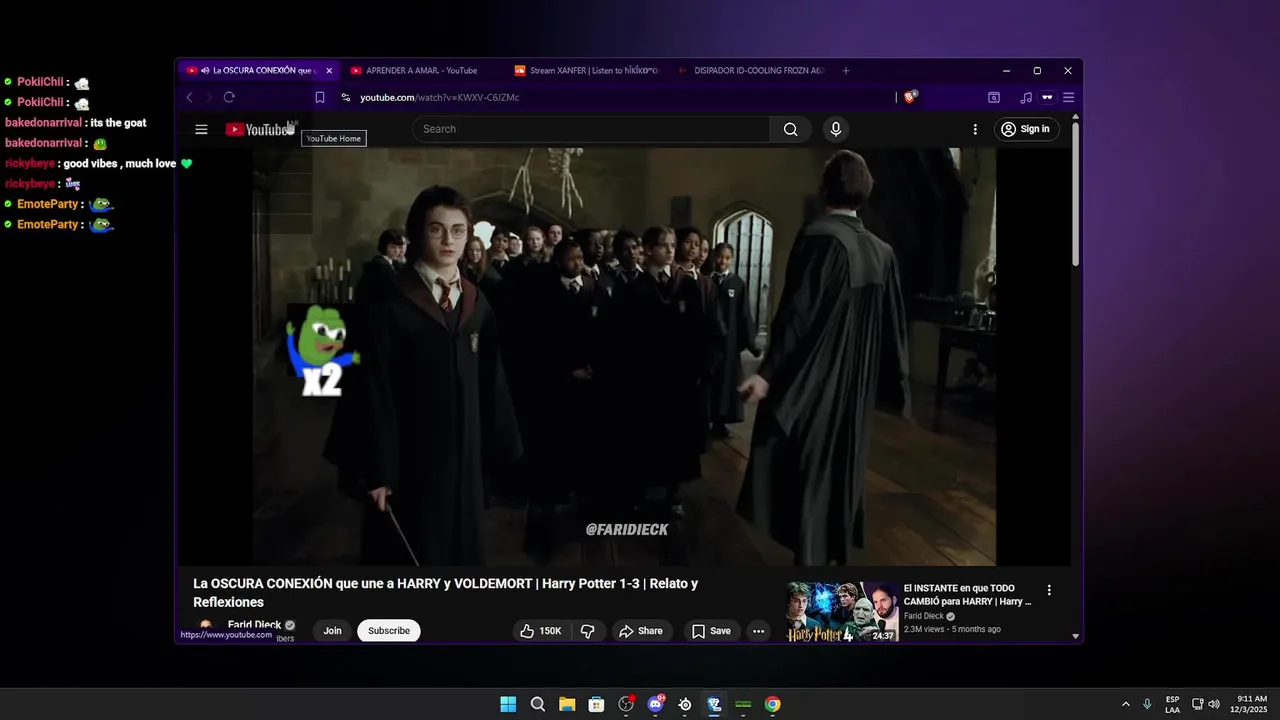
Task: Switch to Stream XANFER SoundCloud tab
Action: point(586,71)
